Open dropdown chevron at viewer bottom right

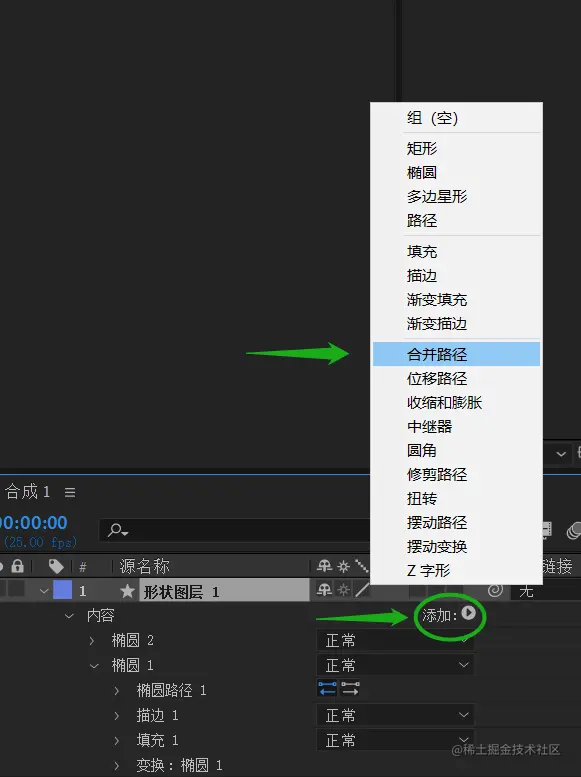pyautogui.click(x=561, y=453)
